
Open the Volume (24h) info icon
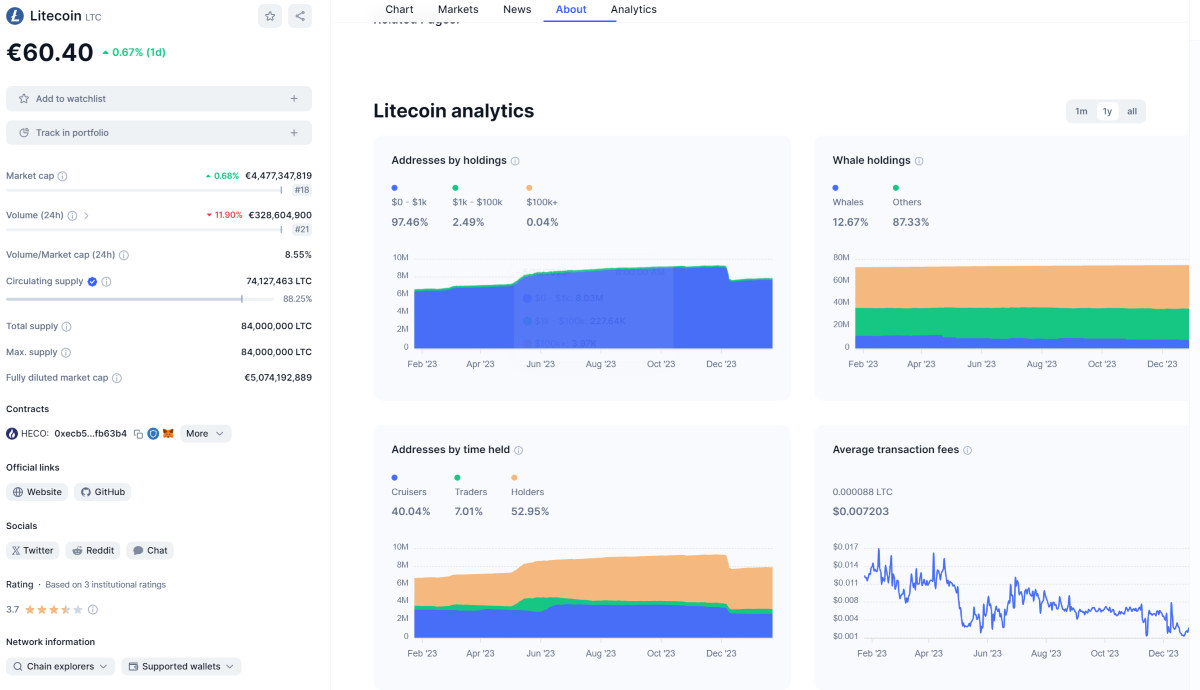click(x=71, y=215)
